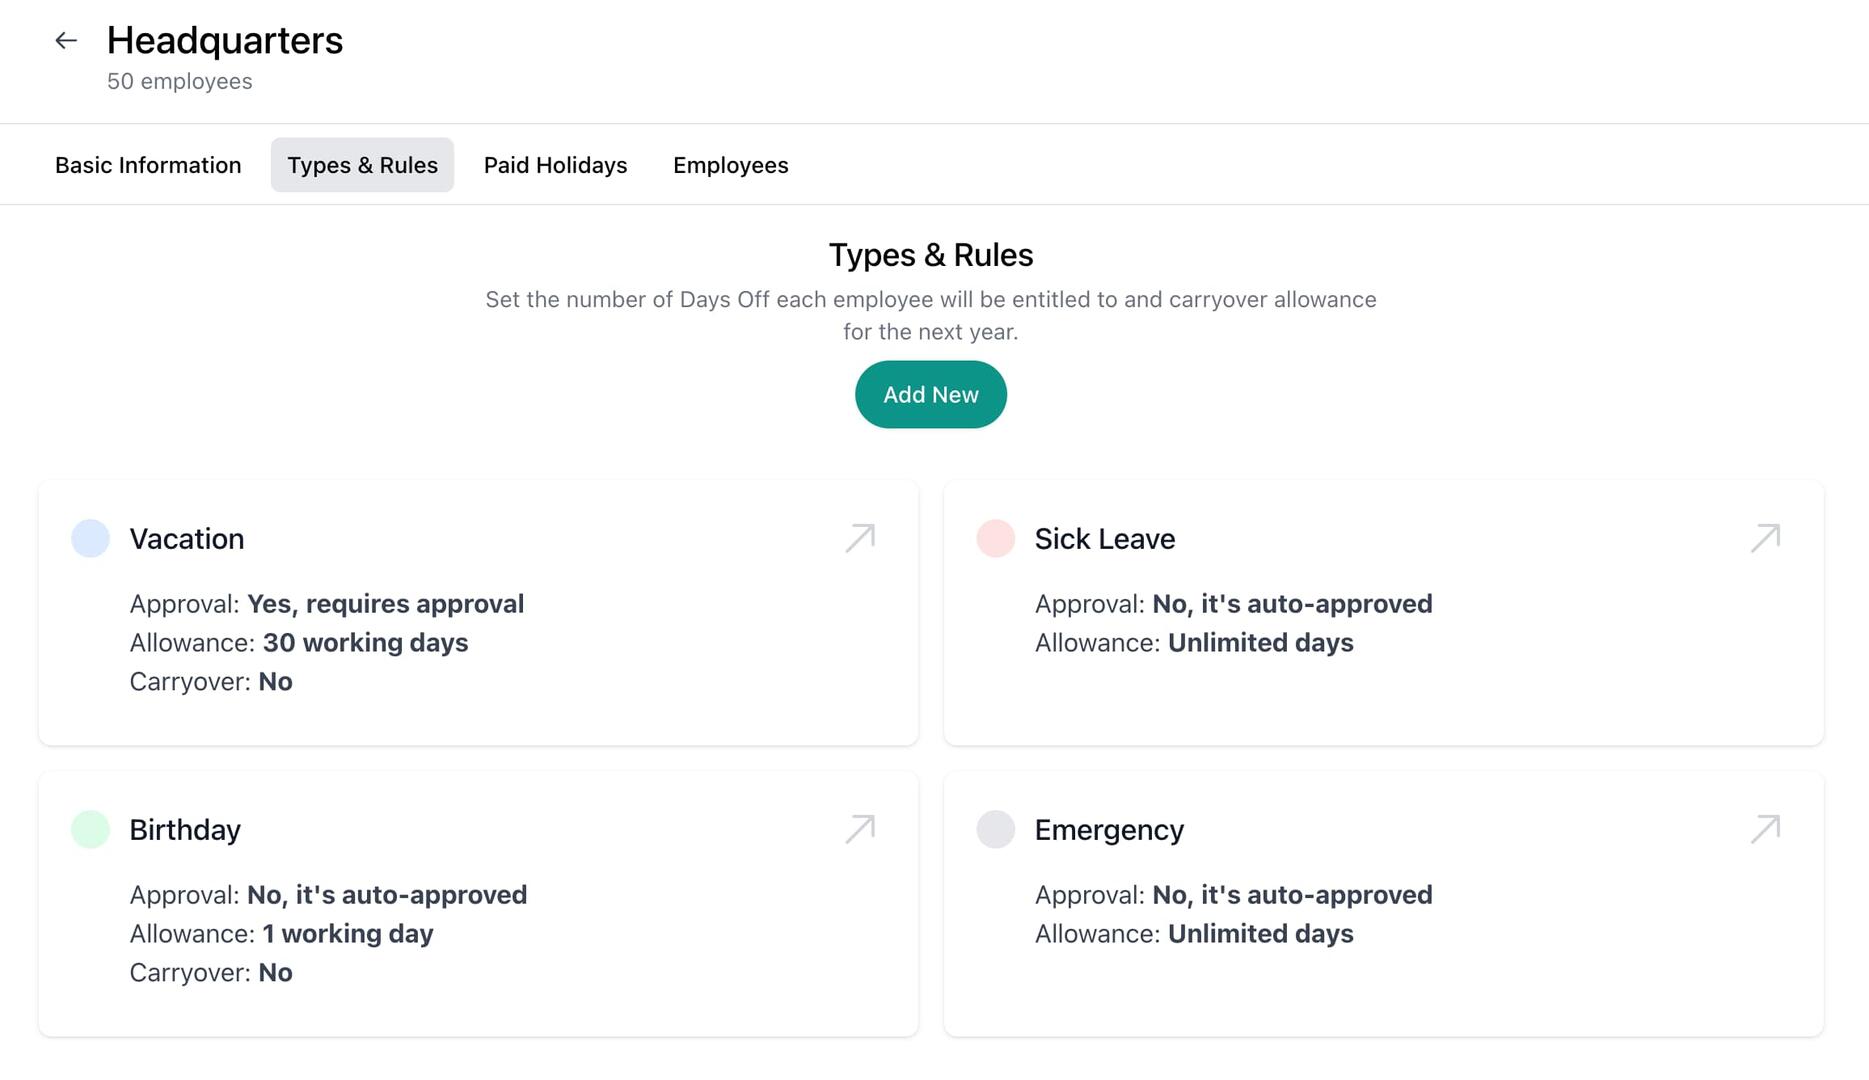Click the Vacation card title

tap(186, 539)
